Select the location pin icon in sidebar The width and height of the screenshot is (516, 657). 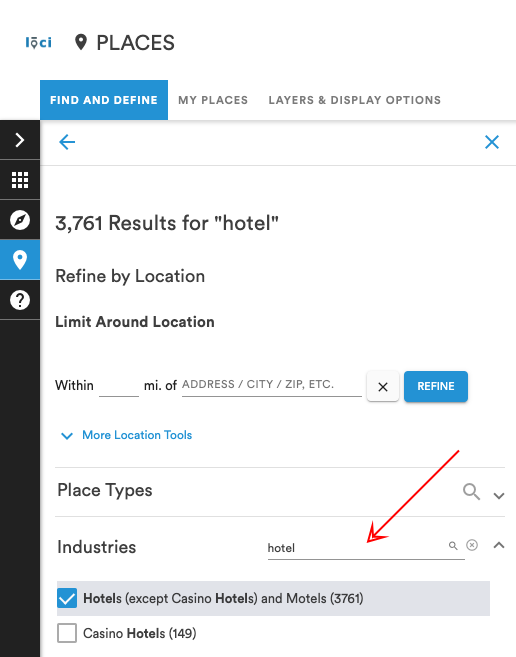20,260
